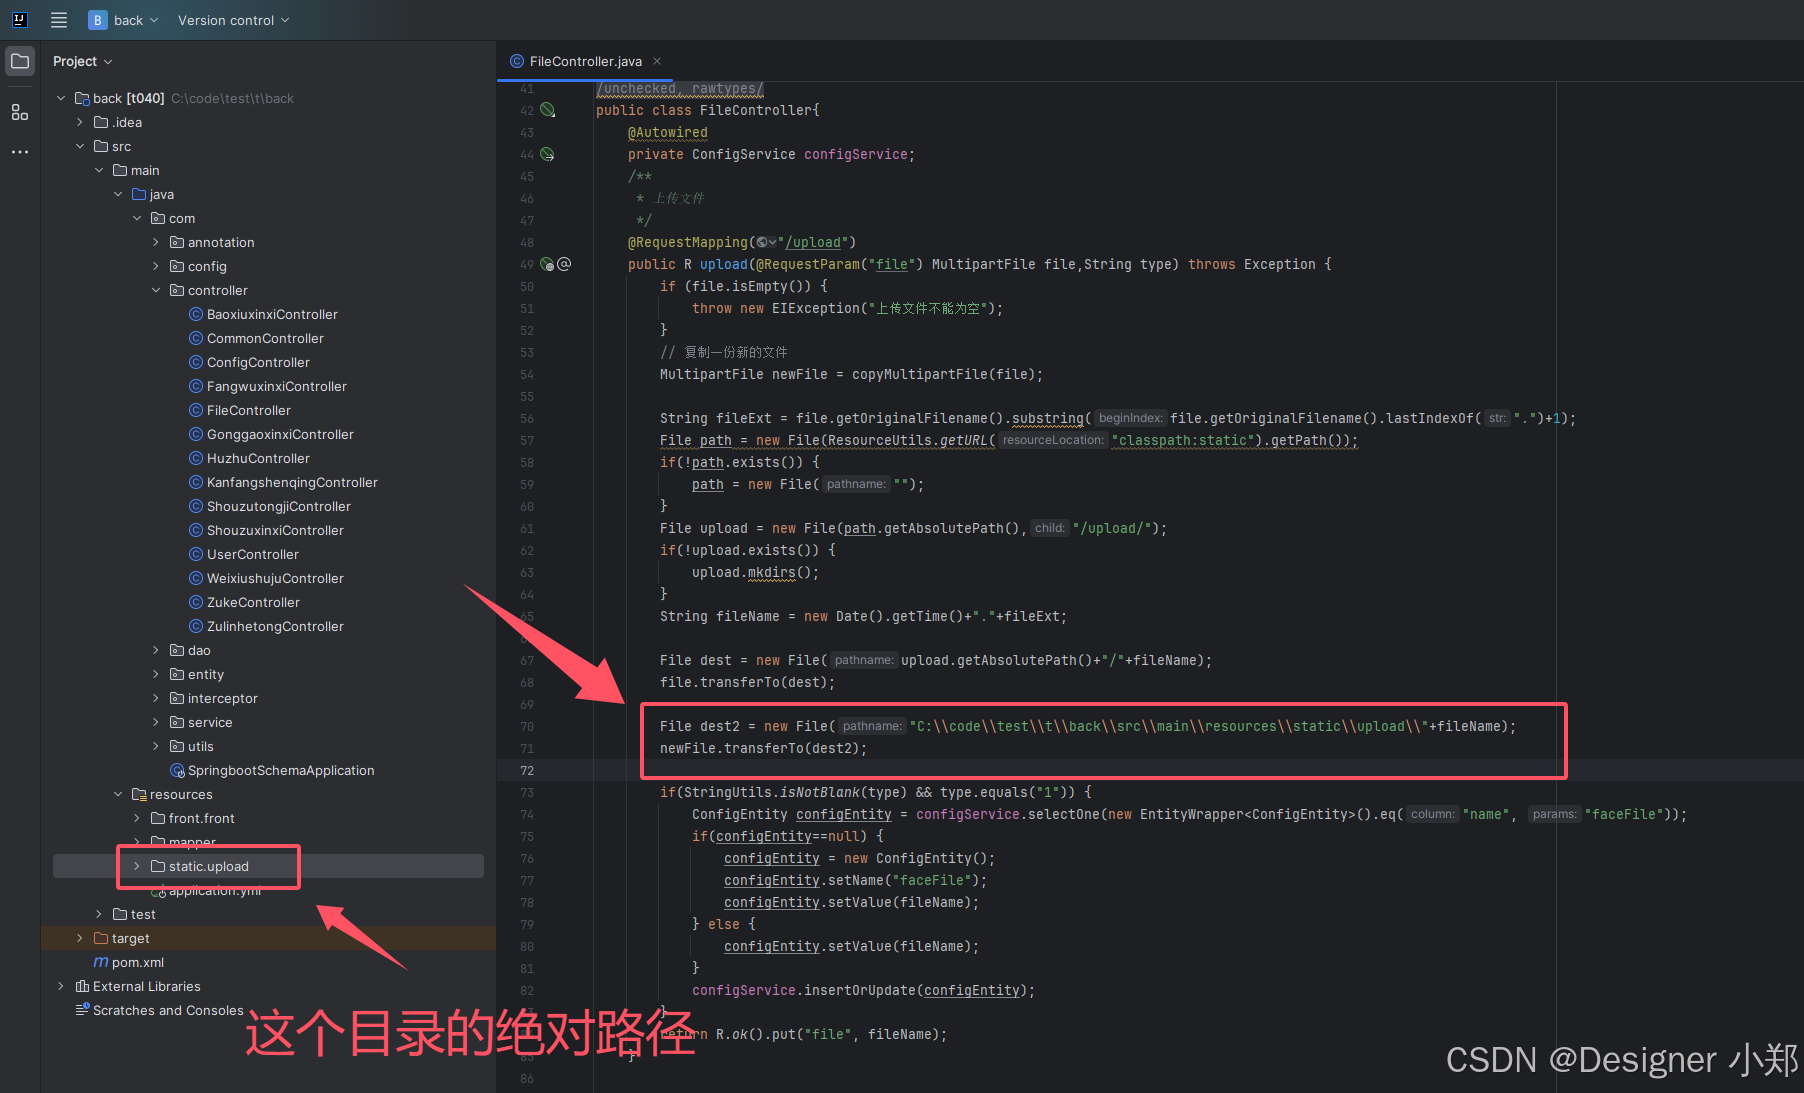Screen dimensions: 1804x1093
Task: Click the return R.ok() statement
Action: coord(806,1034)
